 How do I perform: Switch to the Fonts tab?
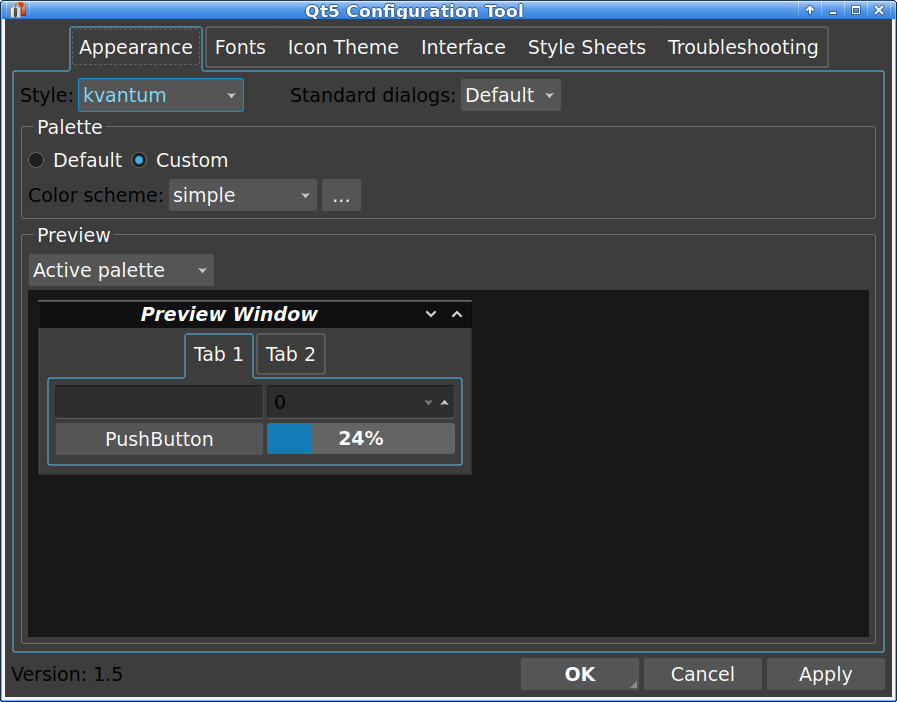[240, 47]
